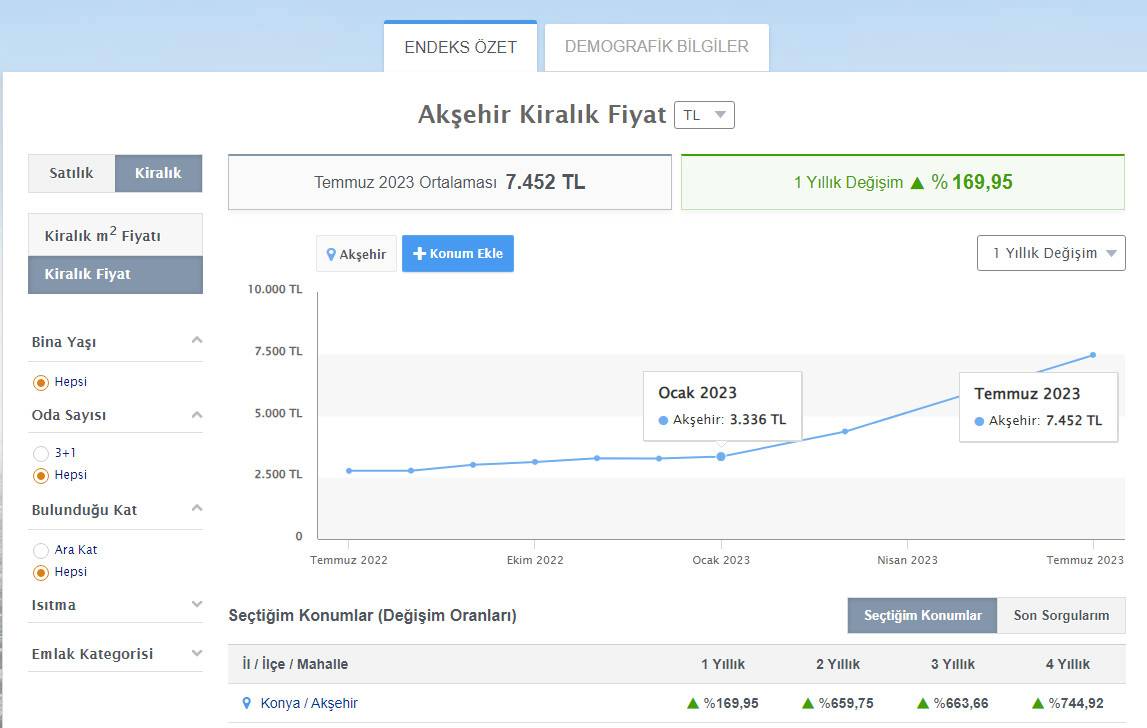The width and height of the screenshot is (1147, 728).
Task: Click the Ocak 2023 chart point
Action: (721, 456)
